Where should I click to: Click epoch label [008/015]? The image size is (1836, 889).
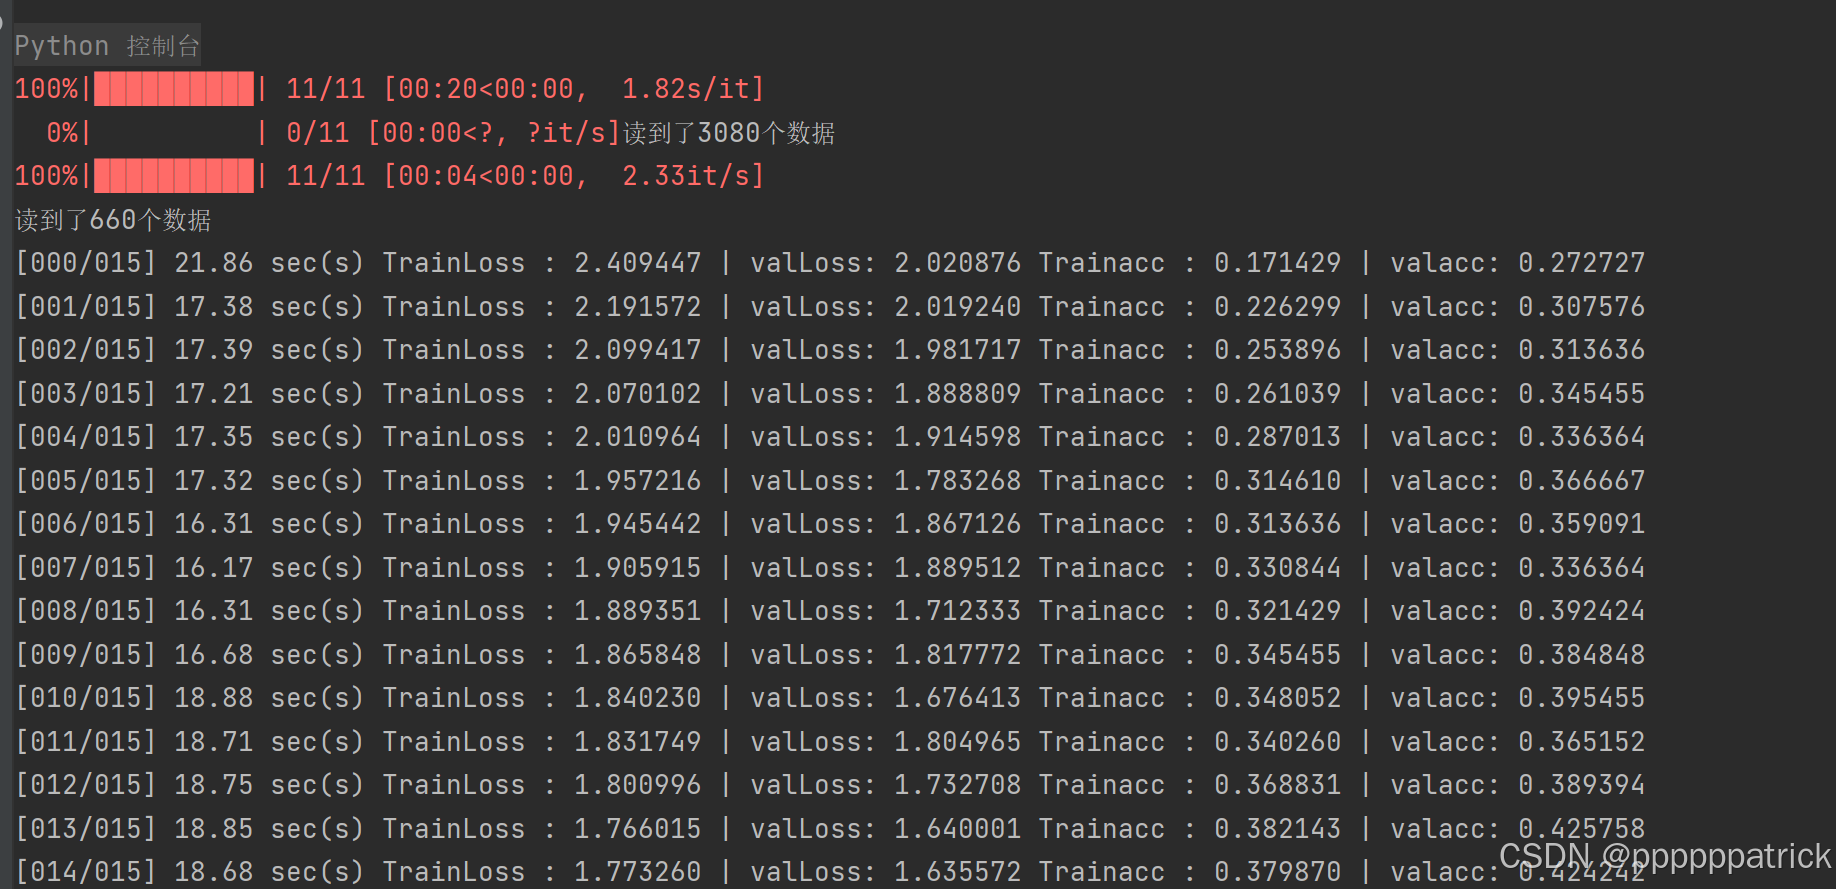[x=86, y=611]
